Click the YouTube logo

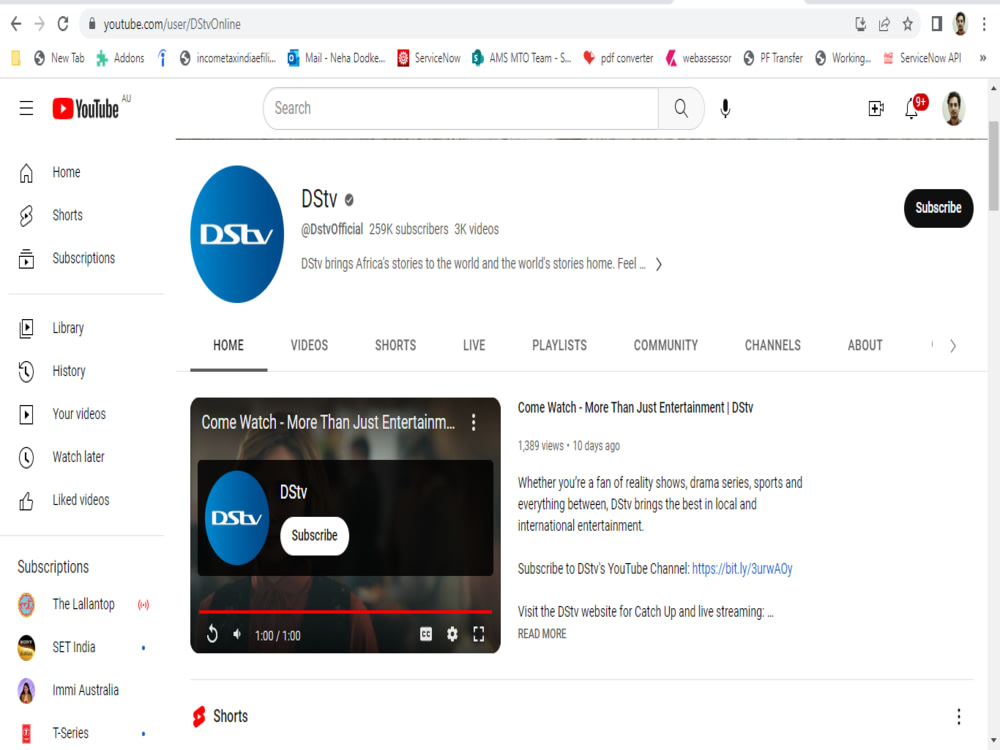[86, 108]
